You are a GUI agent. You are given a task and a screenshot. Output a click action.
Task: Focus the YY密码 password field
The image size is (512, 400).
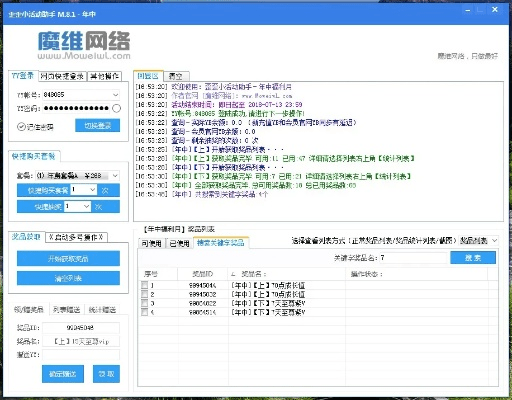point(77,108)
